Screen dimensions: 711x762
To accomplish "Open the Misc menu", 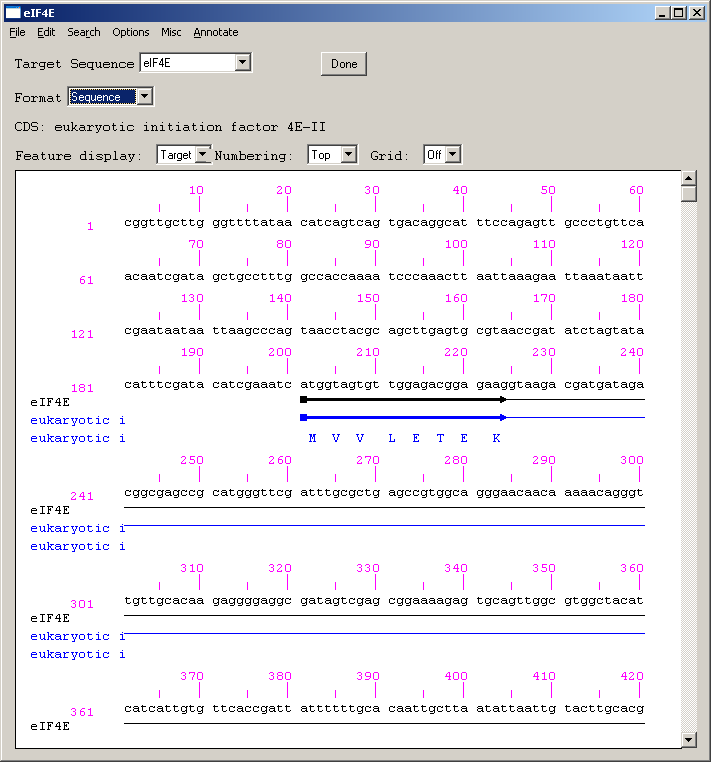I will [171, 32].
